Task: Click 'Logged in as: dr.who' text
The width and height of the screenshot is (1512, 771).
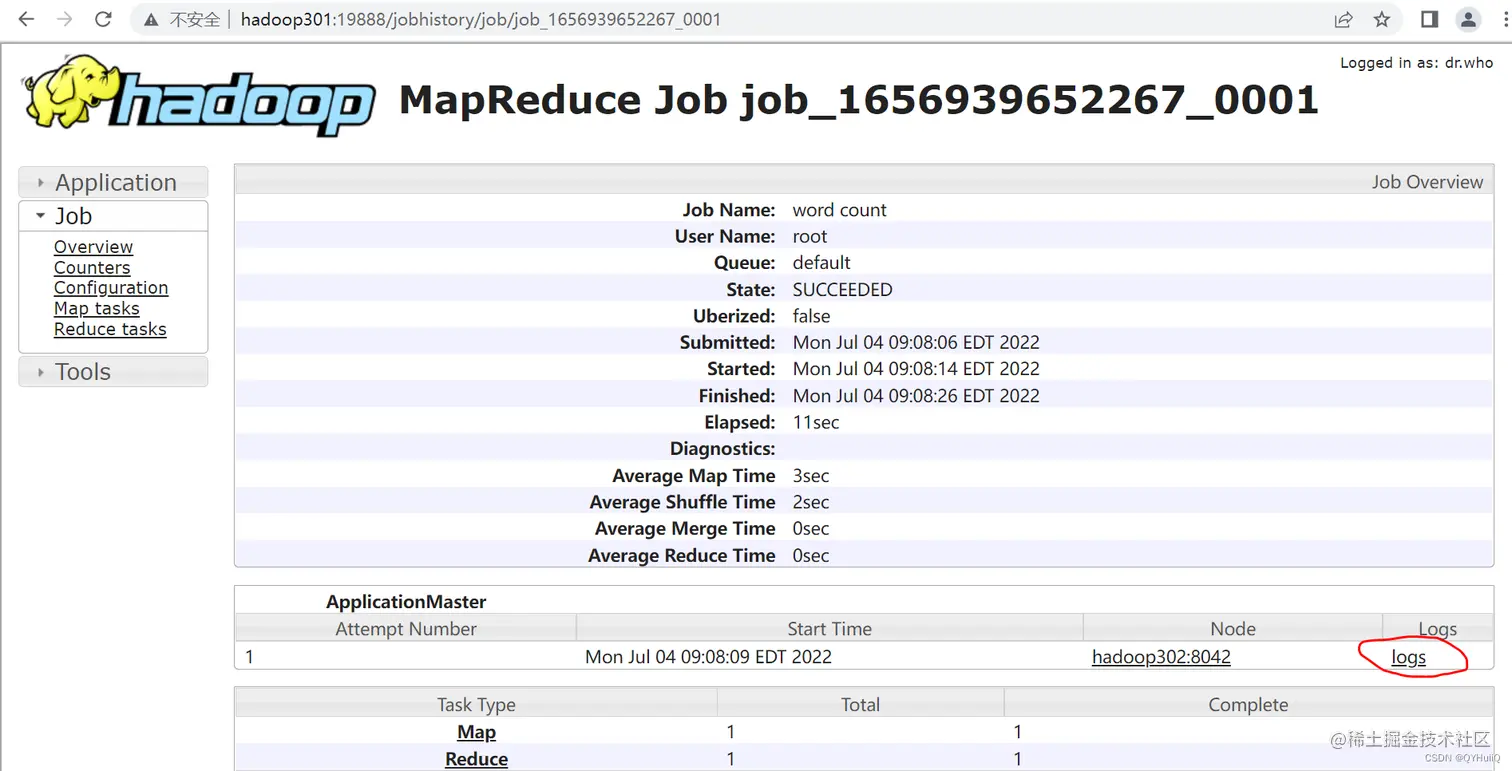Action: [1416, 63]
